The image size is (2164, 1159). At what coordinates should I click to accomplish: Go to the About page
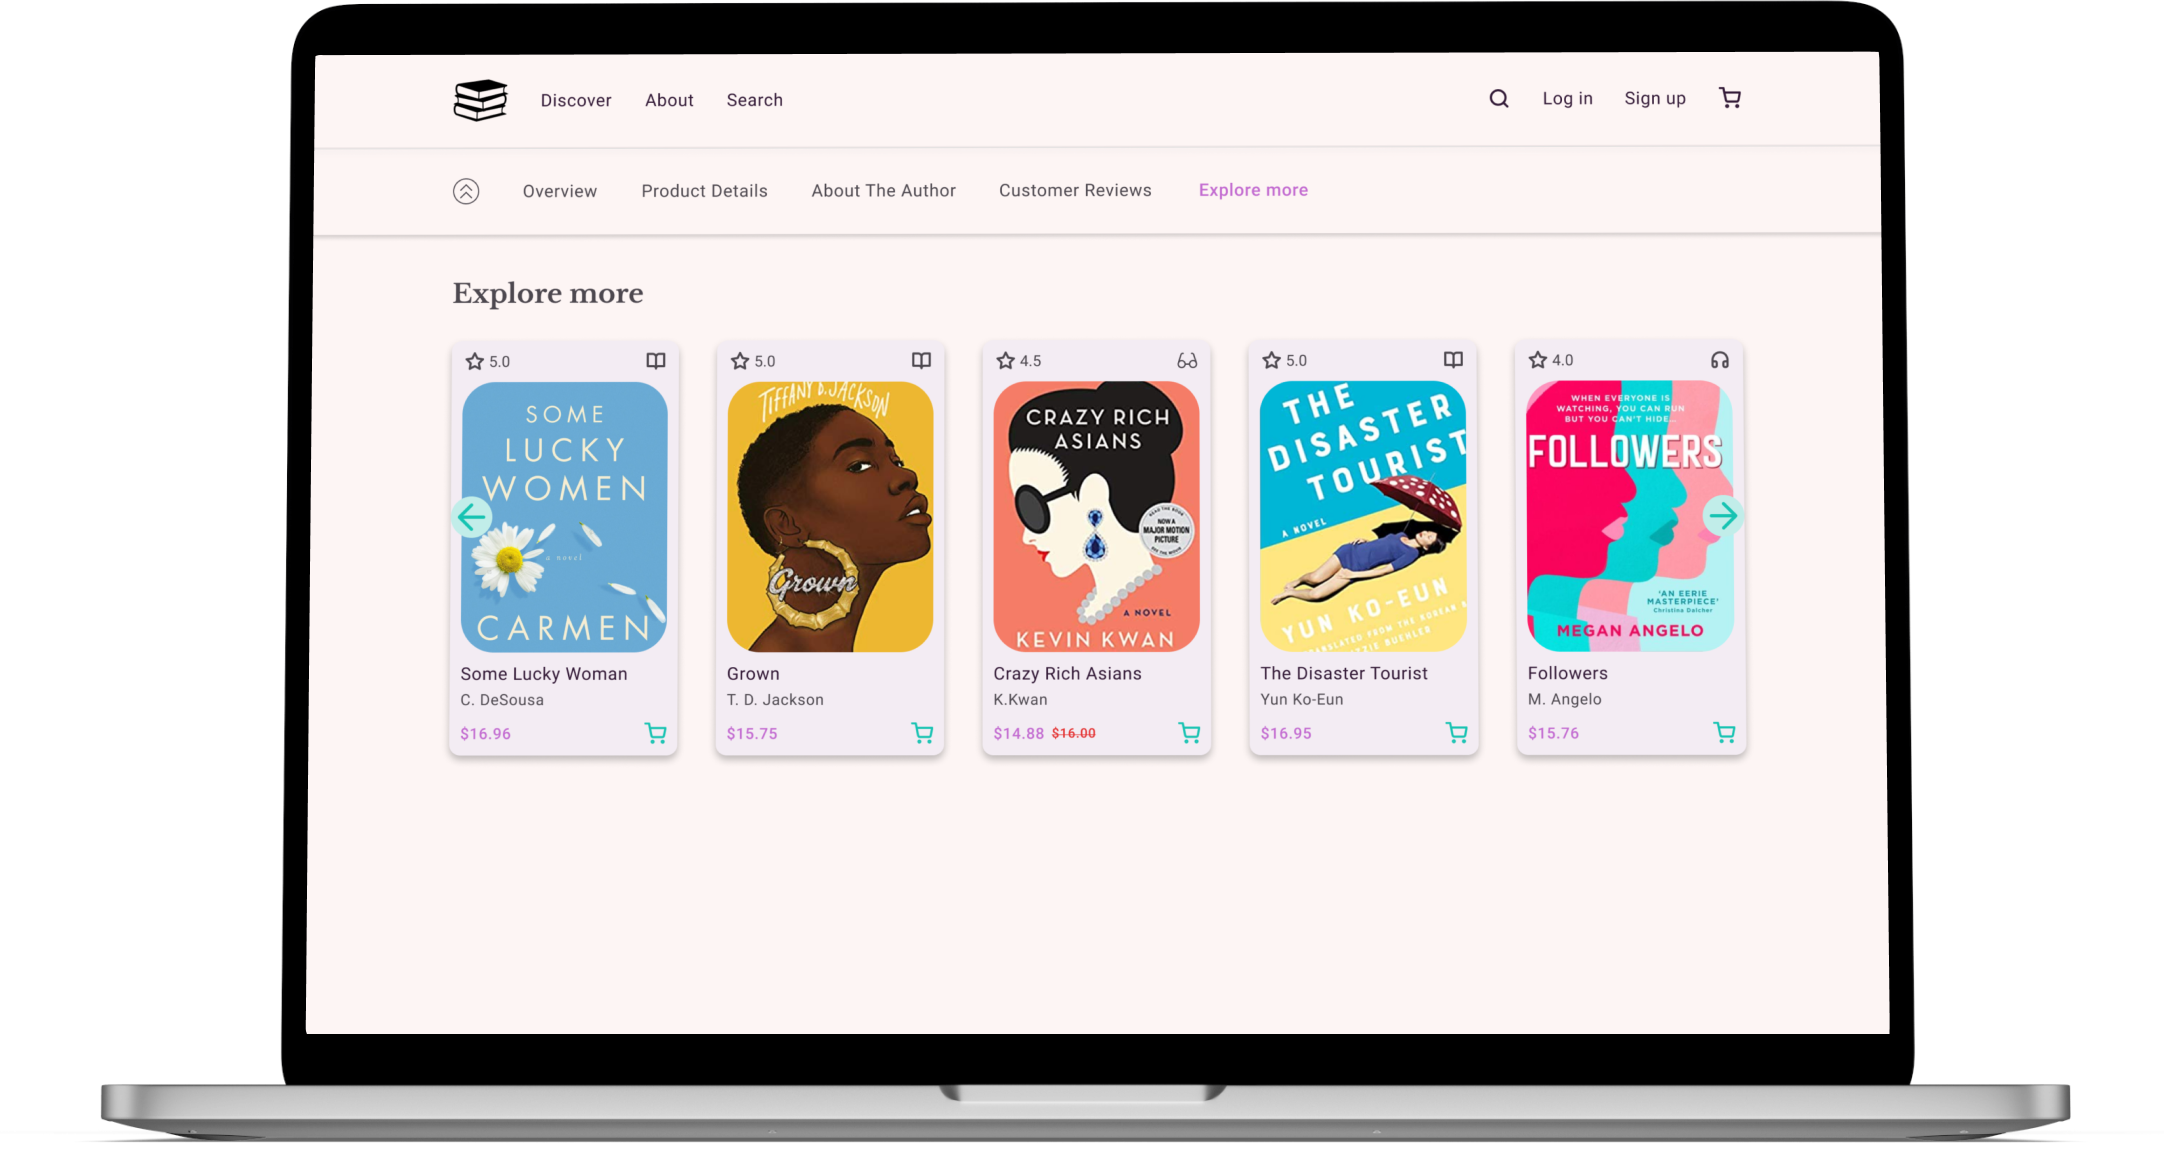tap(669, 100)
